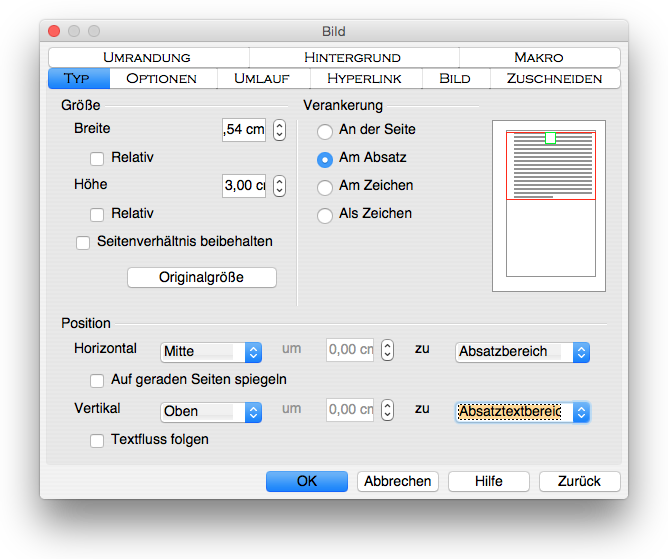This screenshot has height=559, width=668.
Task: Select An der Seite anchoring
Action: coord(325,131)
